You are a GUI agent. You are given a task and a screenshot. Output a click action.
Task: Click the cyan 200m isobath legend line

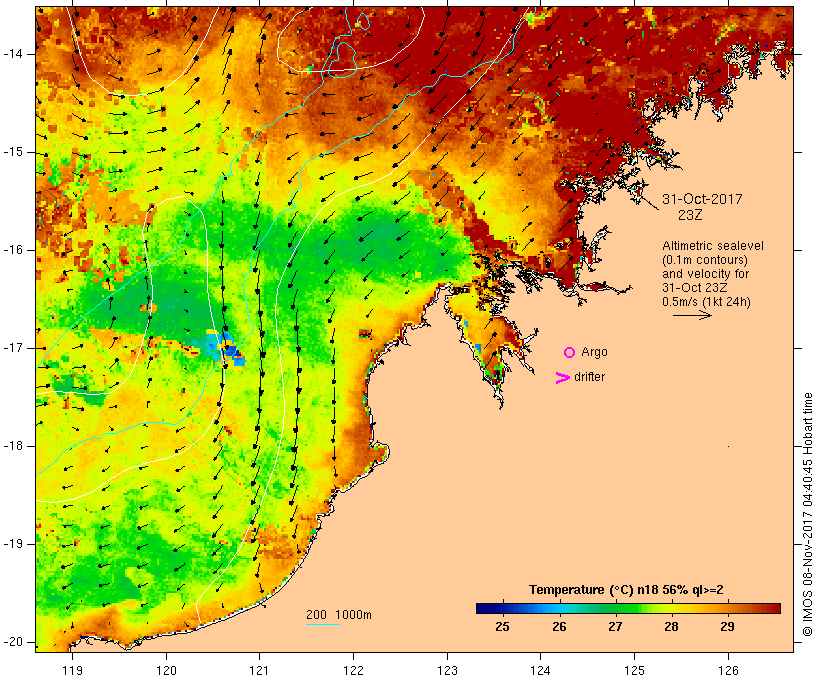(323, 625)
